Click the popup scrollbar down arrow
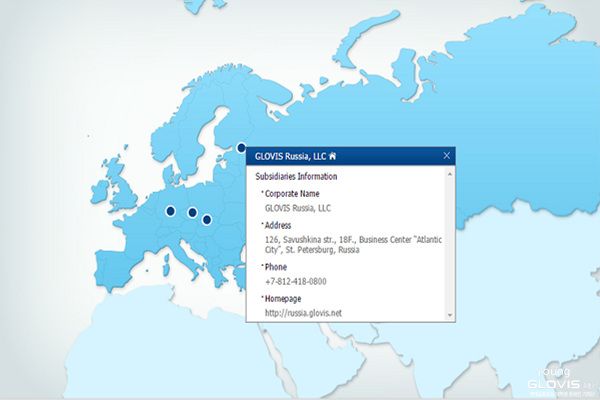600x400 pixels. point(450,315)
